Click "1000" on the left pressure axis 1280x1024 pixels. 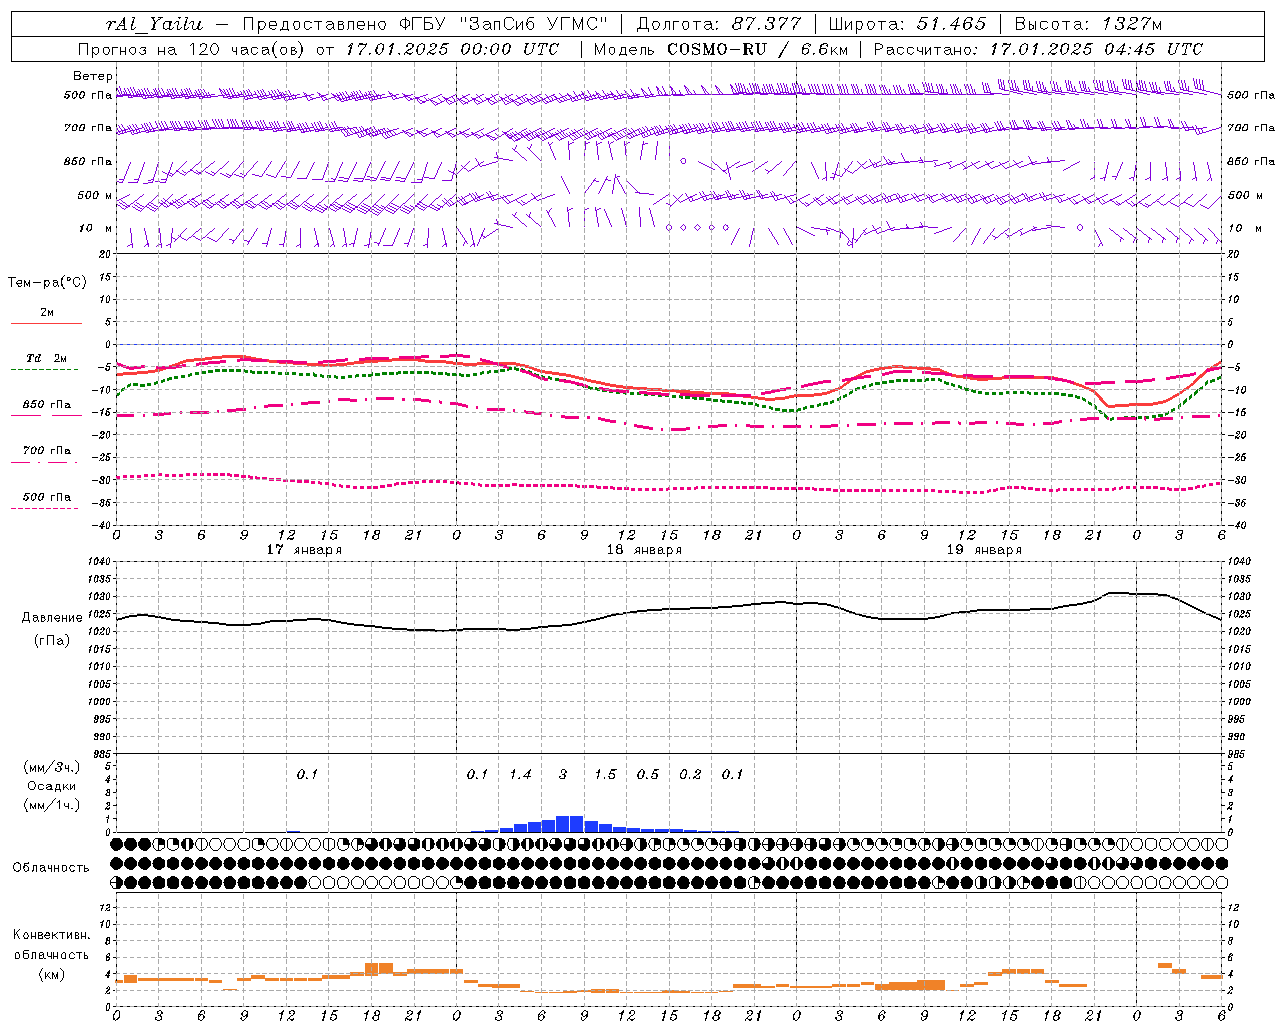97,702
